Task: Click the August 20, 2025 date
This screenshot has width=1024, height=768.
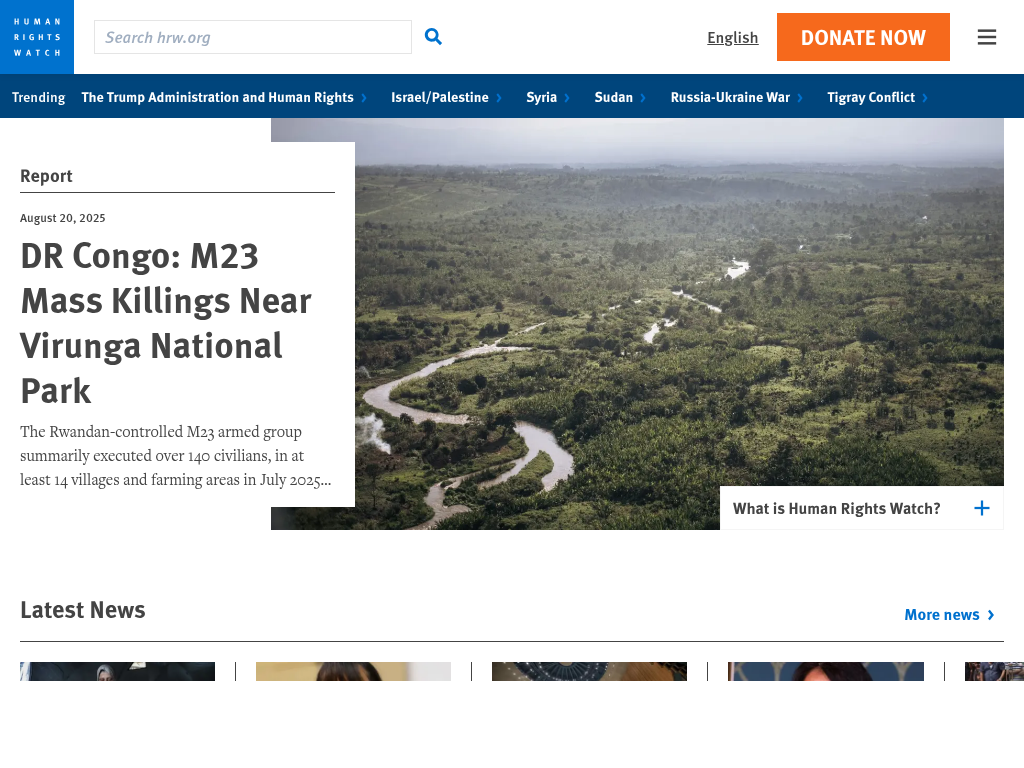Action: [63, 218]
